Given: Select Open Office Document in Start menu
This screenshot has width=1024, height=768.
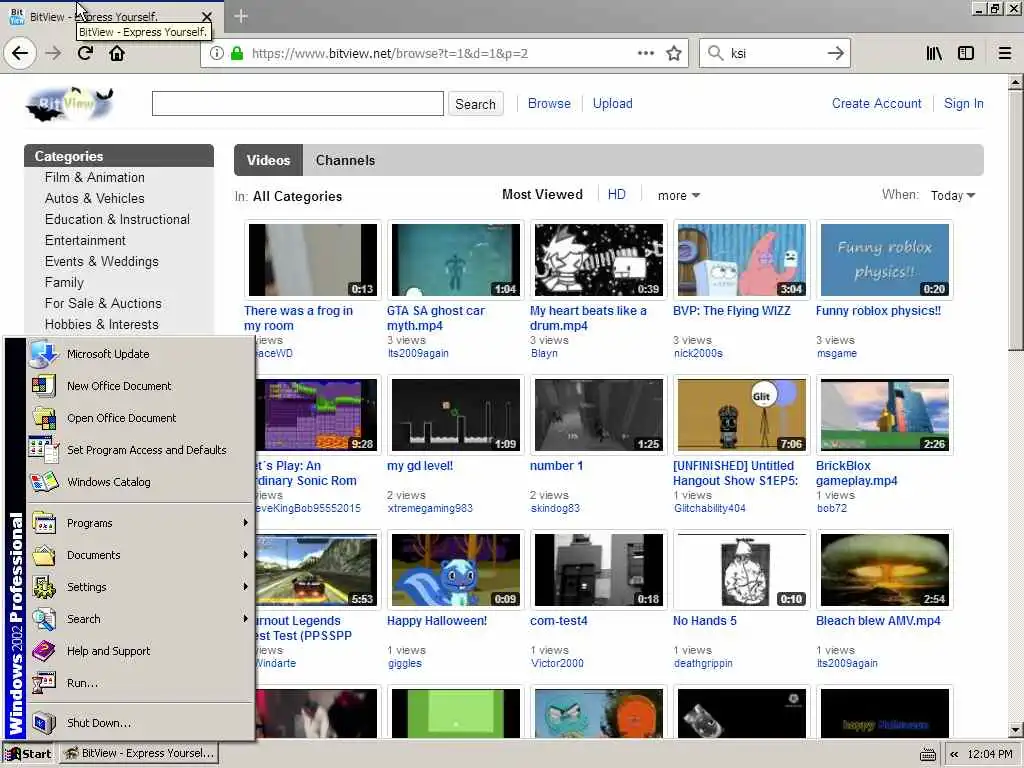Looking at the screenshot, I should point(140,418).
